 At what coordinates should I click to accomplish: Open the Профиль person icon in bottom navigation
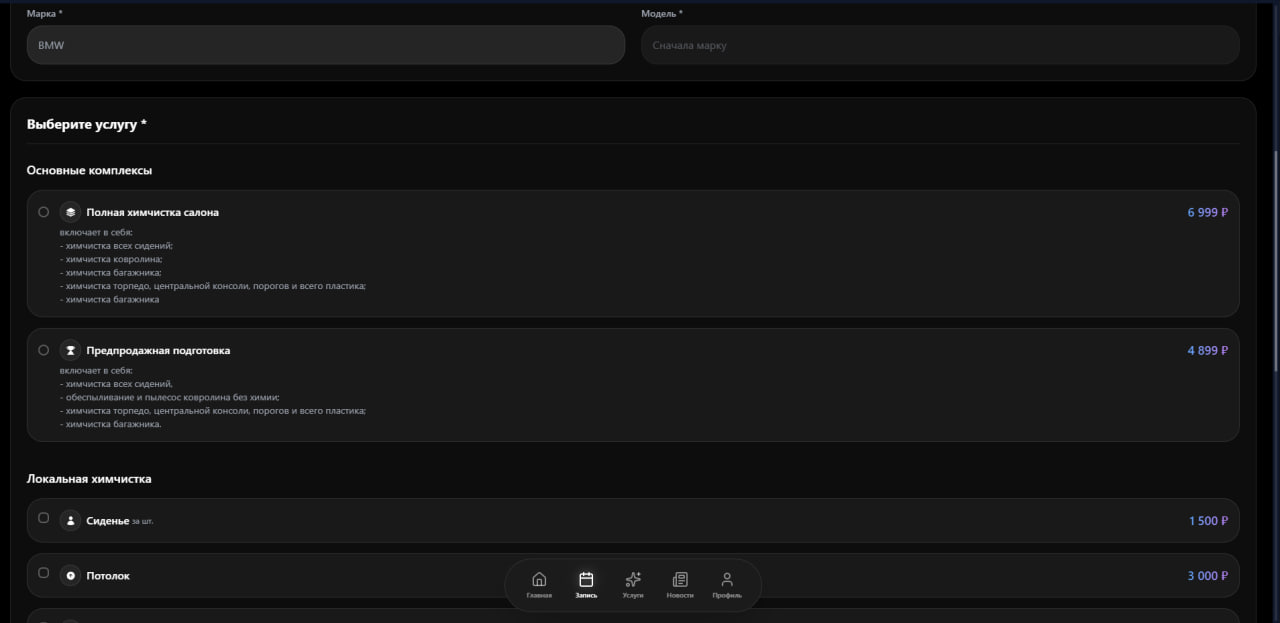click(727, 579)
